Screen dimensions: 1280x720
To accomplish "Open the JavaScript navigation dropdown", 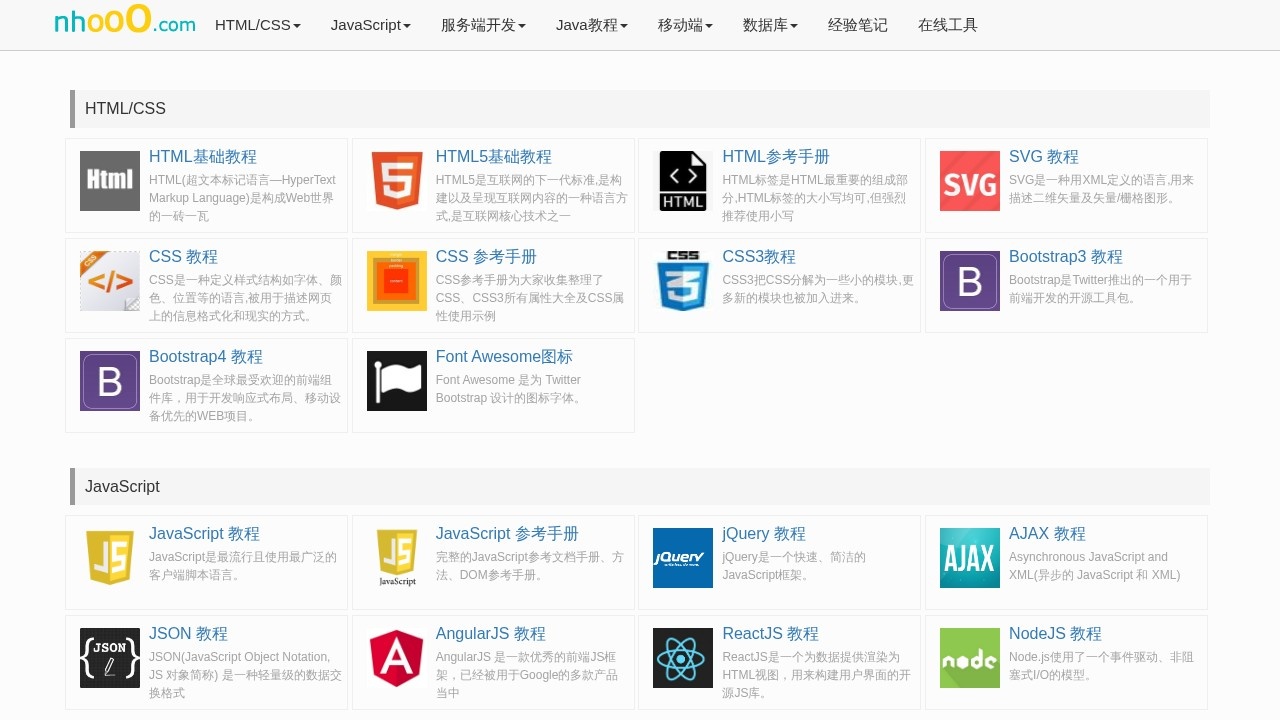I will (x=370, y=25).
